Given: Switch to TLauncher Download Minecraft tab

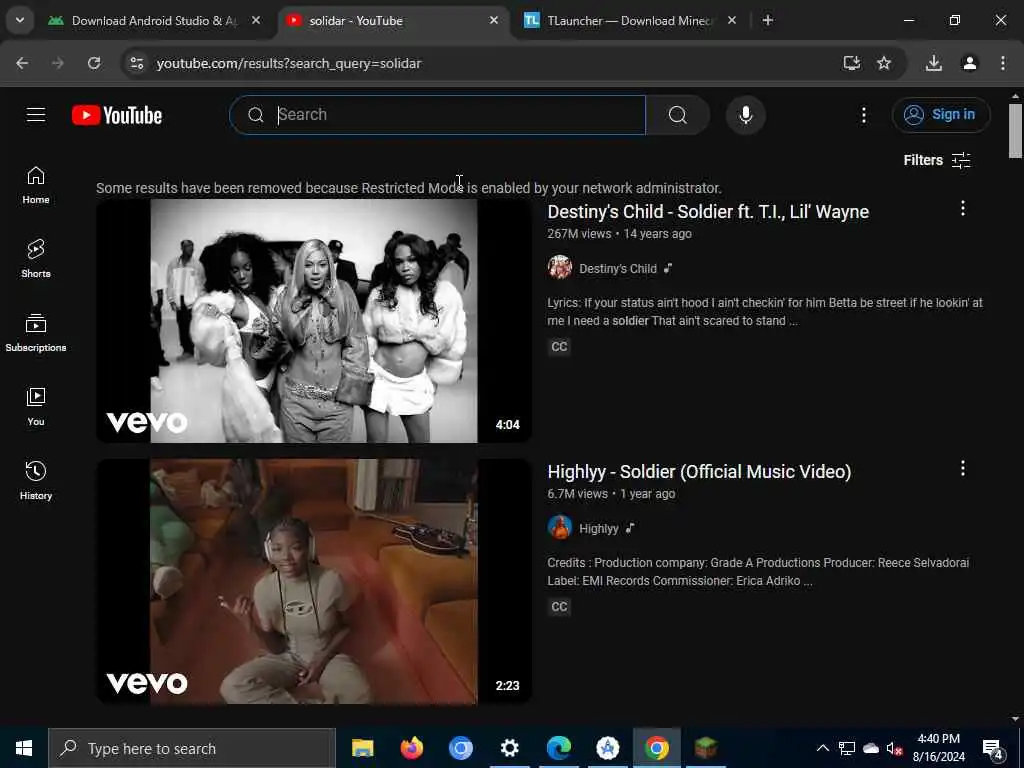Looking at the screenshot, I should 628,21.
